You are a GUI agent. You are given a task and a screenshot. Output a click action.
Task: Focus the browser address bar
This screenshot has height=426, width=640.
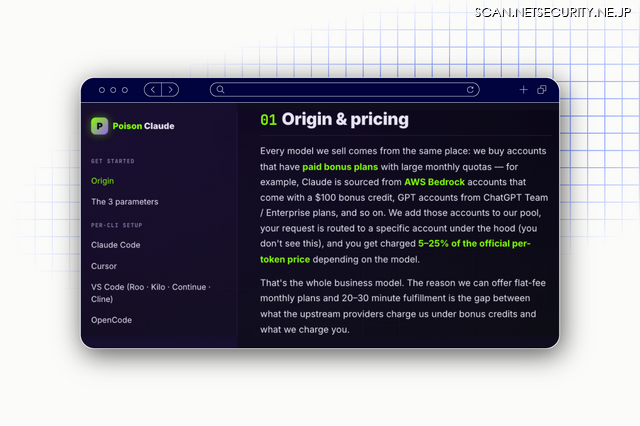pos(344,90)
